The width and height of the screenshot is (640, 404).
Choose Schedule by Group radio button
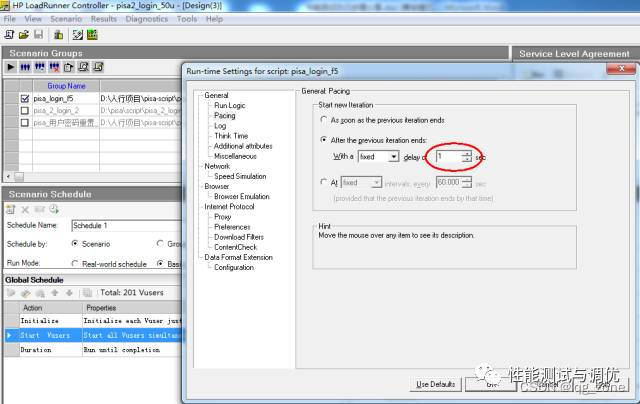(160, 243)
